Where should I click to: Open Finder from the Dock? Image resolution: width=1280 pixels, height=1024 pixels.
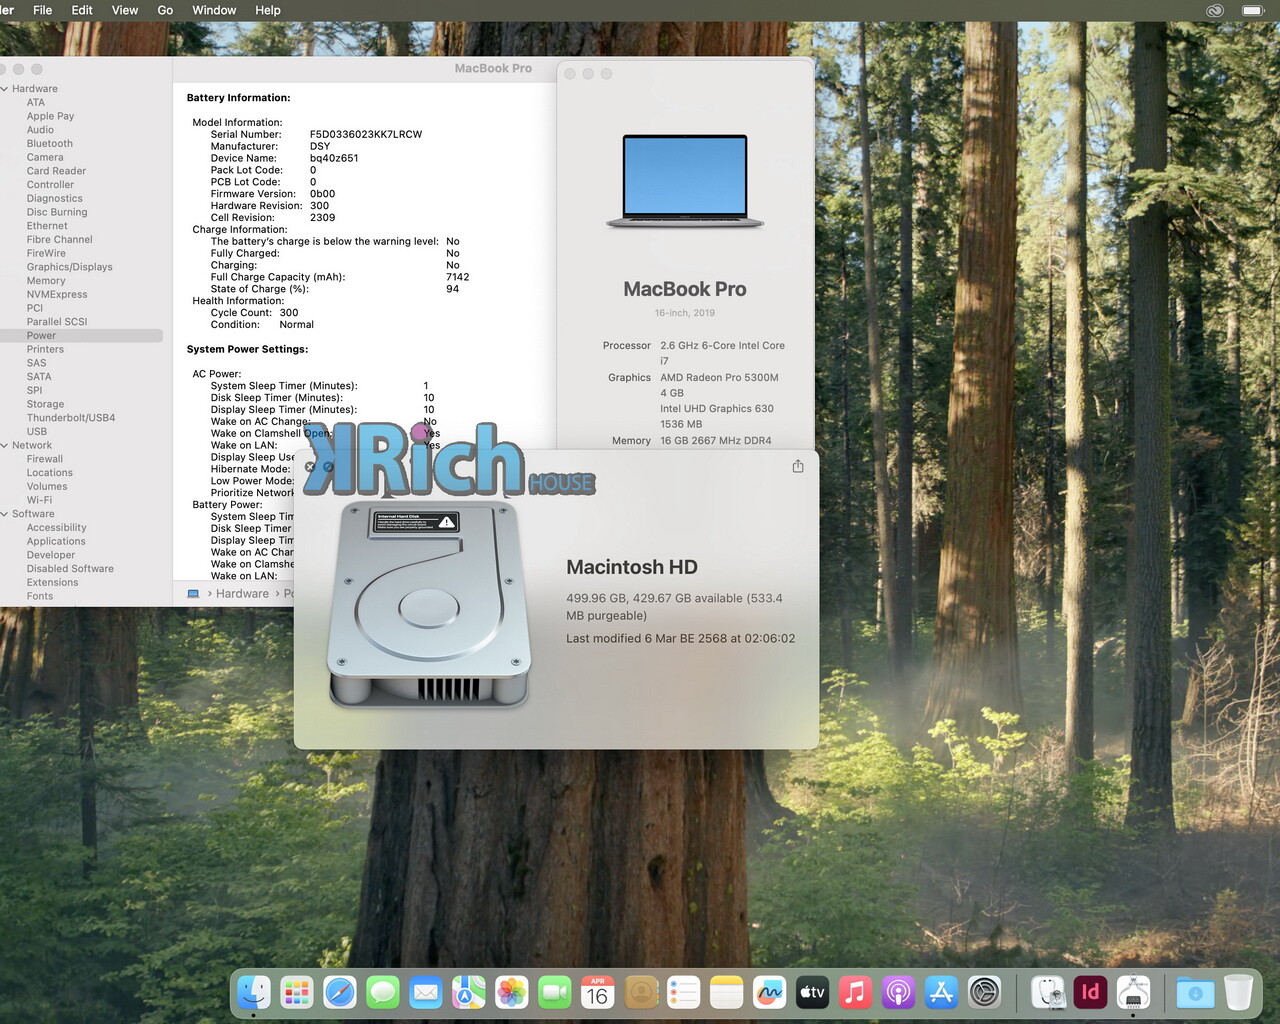tap(253, 992)
